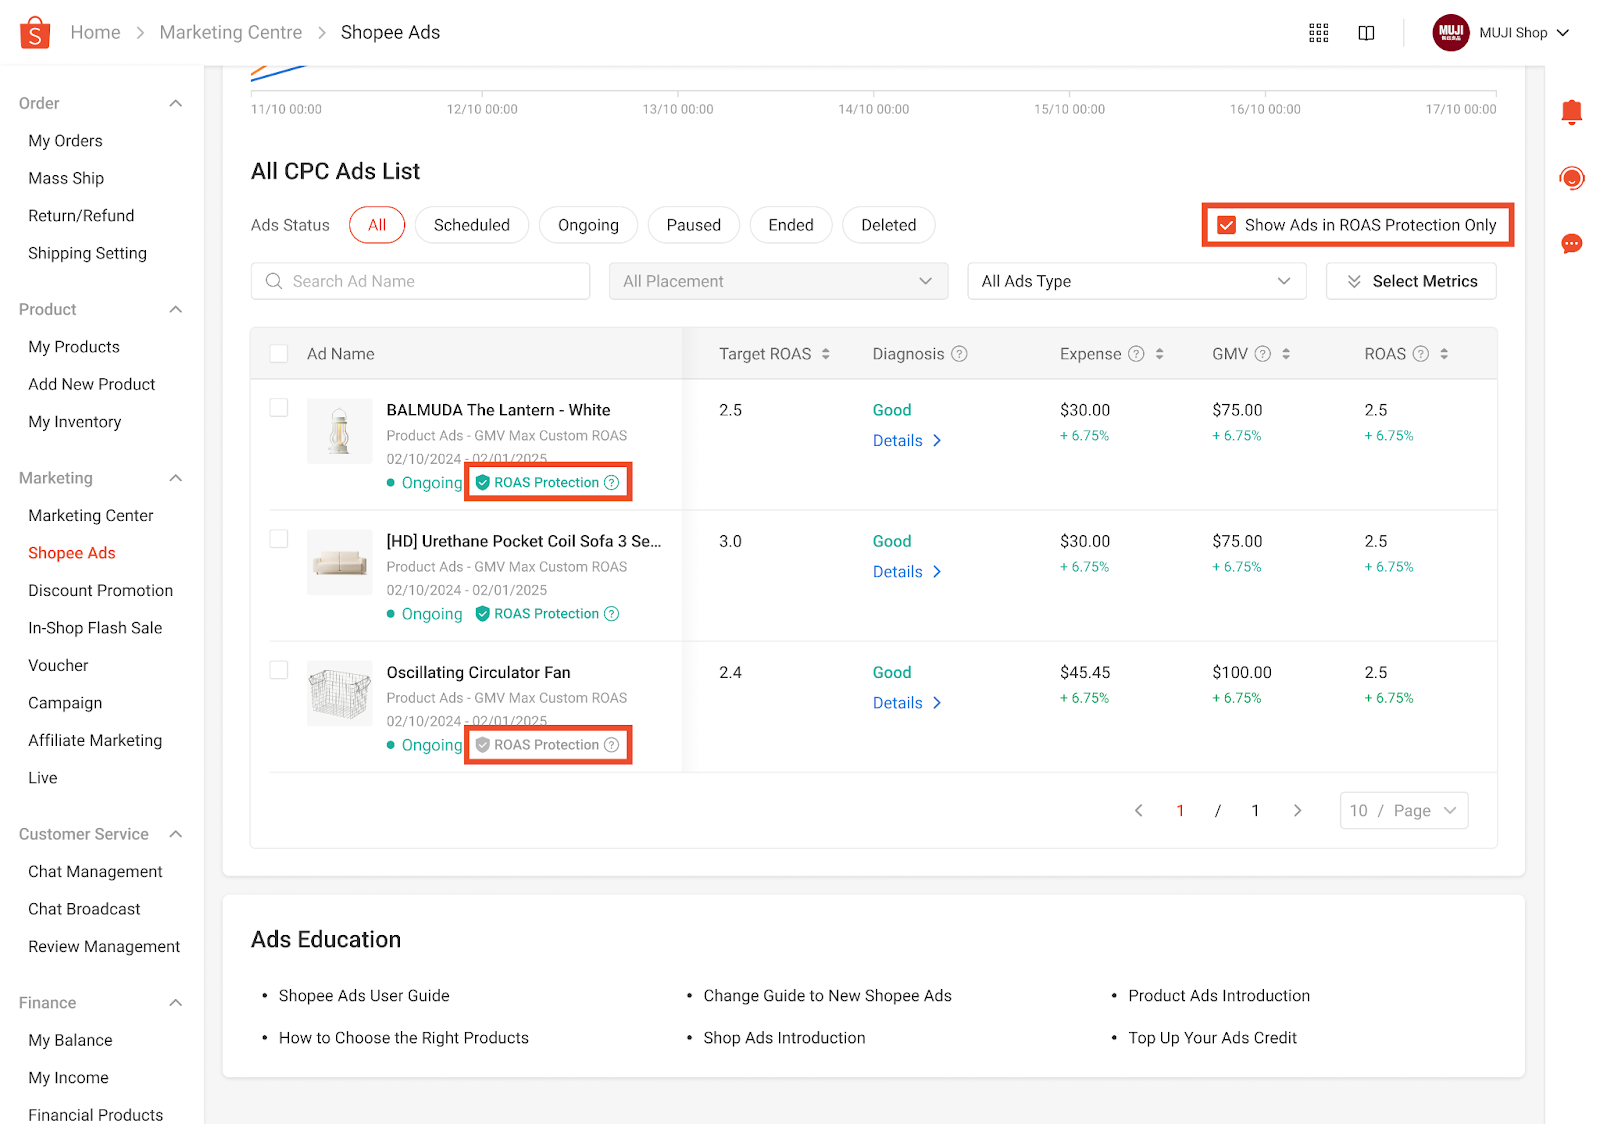1600x1124 pixels.
Task: Filter ads by Deleted status
Action: pyautogui.click(x=889, y=225)
